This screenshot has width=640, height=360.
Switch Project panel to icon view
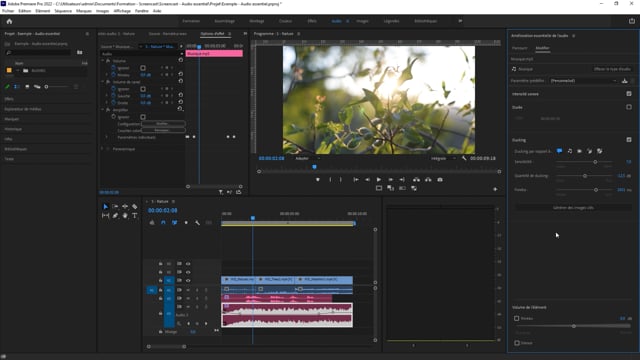pyautogui.click(x=27, y=87)
